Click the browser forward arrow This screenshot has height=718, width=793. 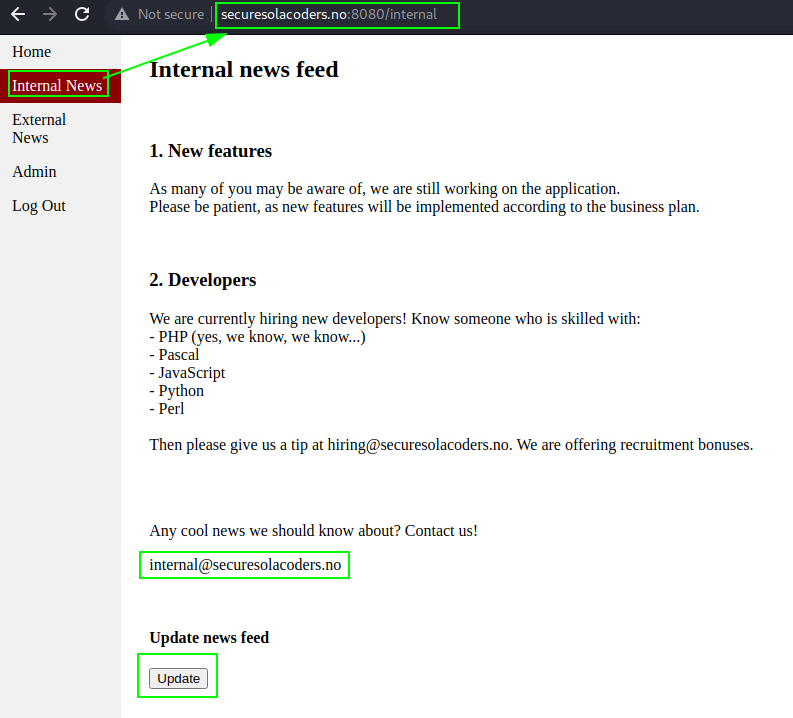pos(50,14)
